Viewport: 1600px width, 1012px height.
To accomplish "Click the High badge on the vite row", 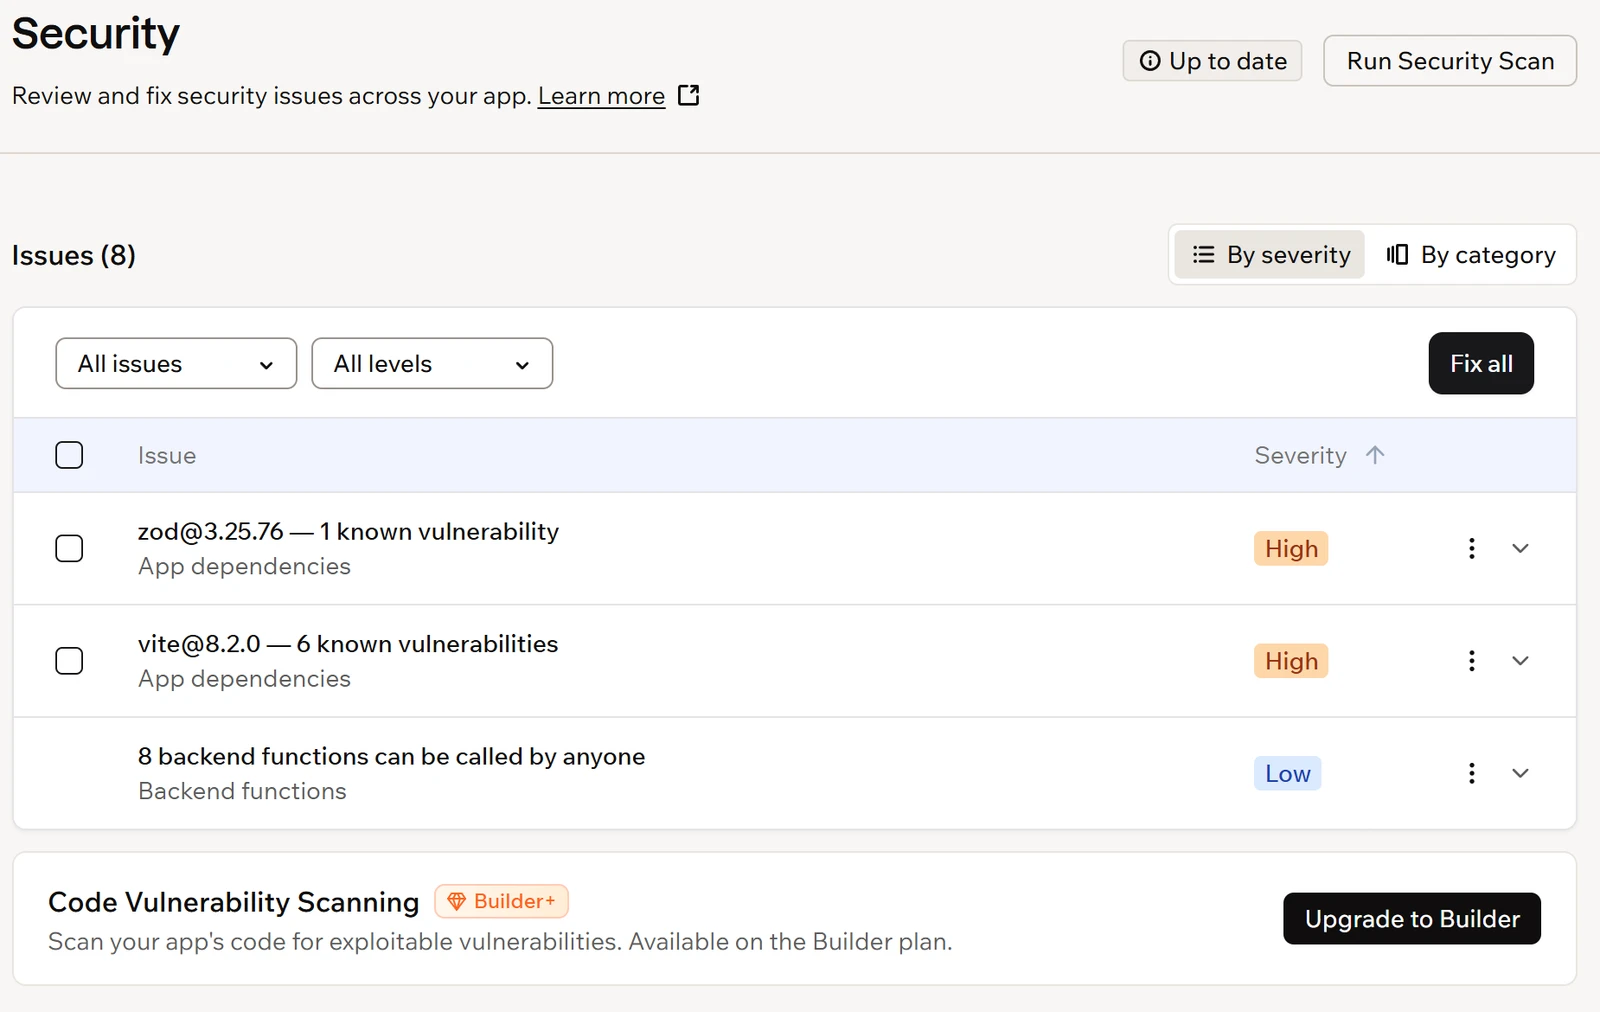I will click(1291, 661).
